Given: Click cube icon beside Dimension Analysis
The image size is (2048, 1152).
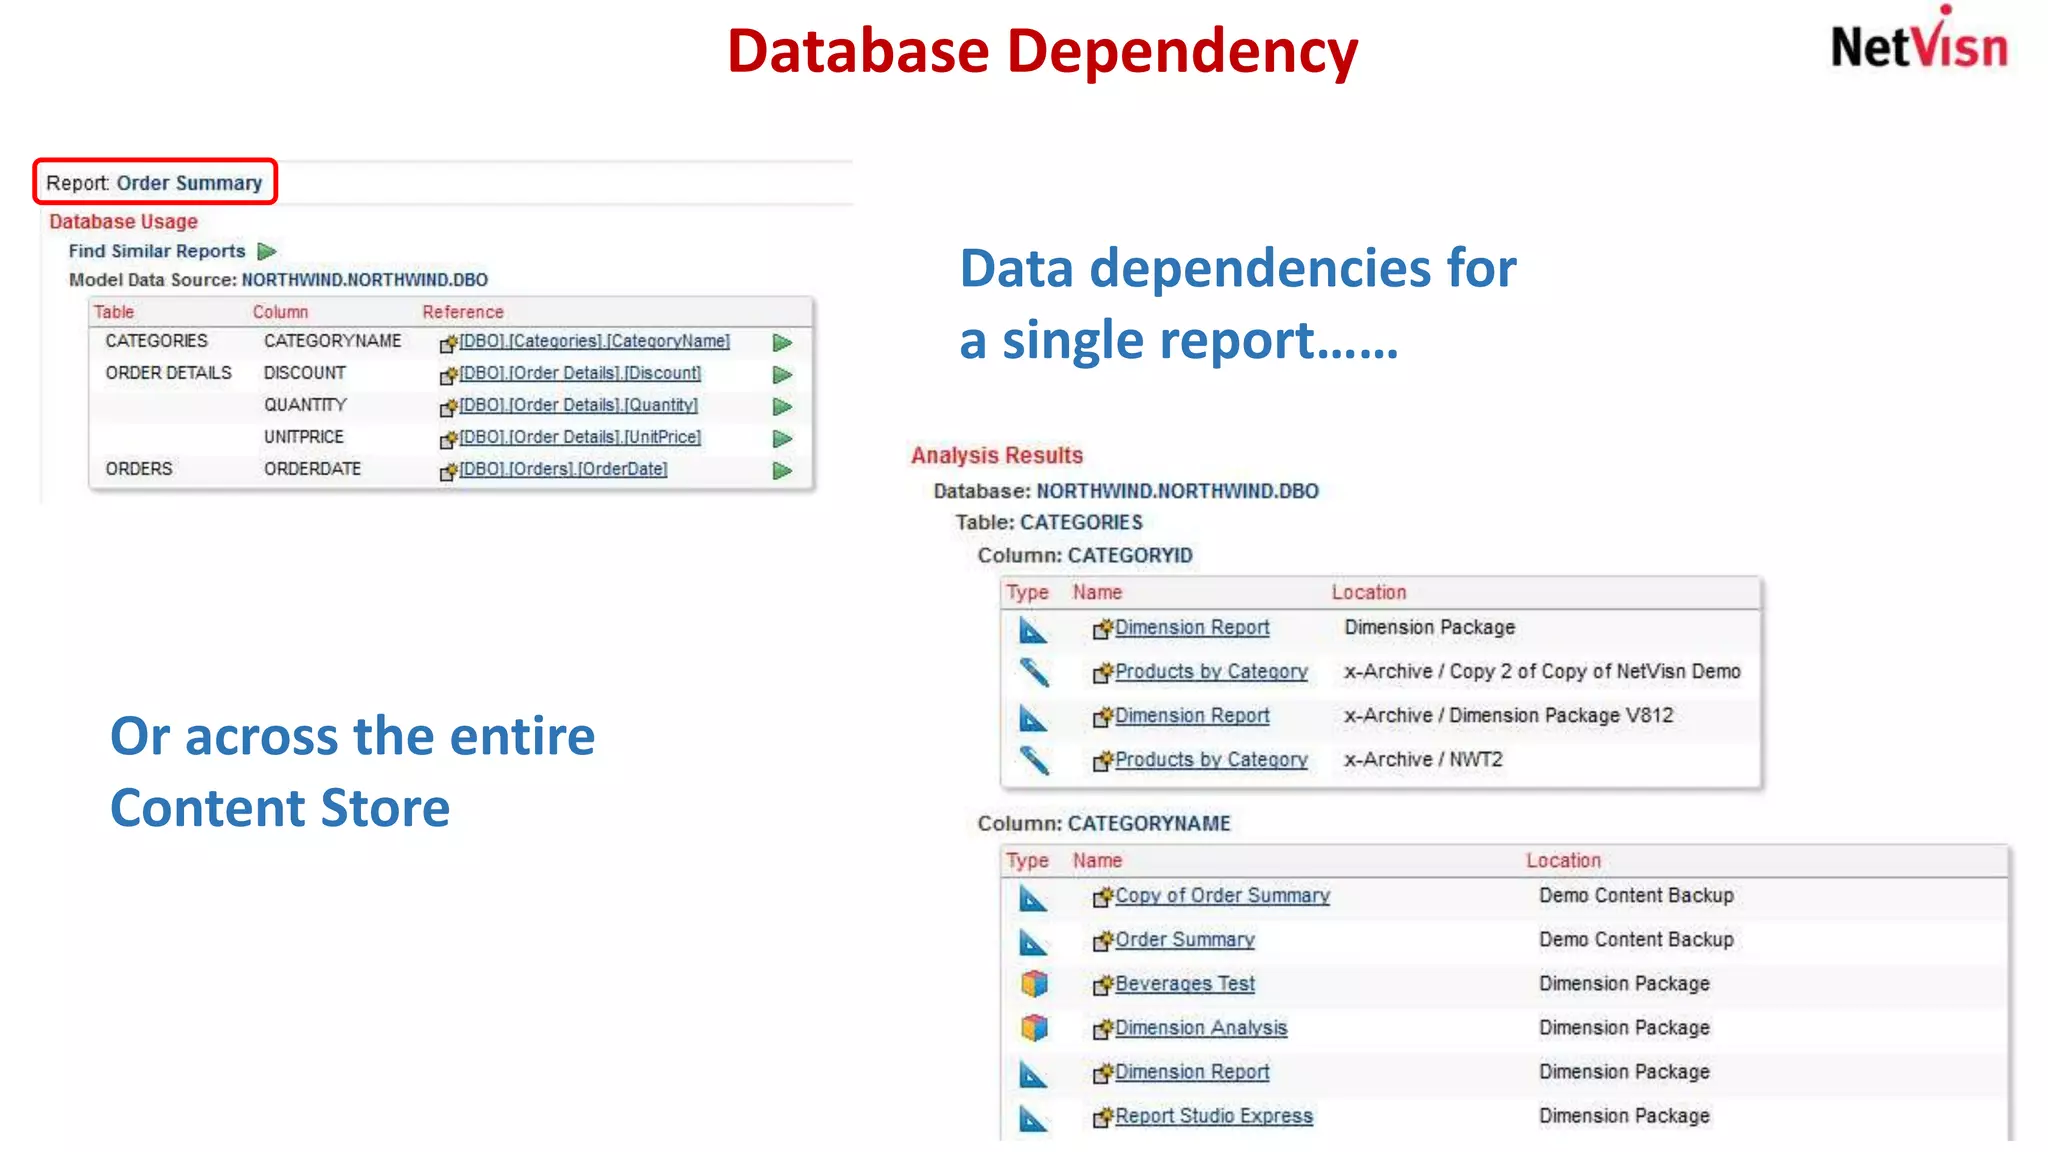Looking at the screenshot, I should click(x=1034, y=1028).
